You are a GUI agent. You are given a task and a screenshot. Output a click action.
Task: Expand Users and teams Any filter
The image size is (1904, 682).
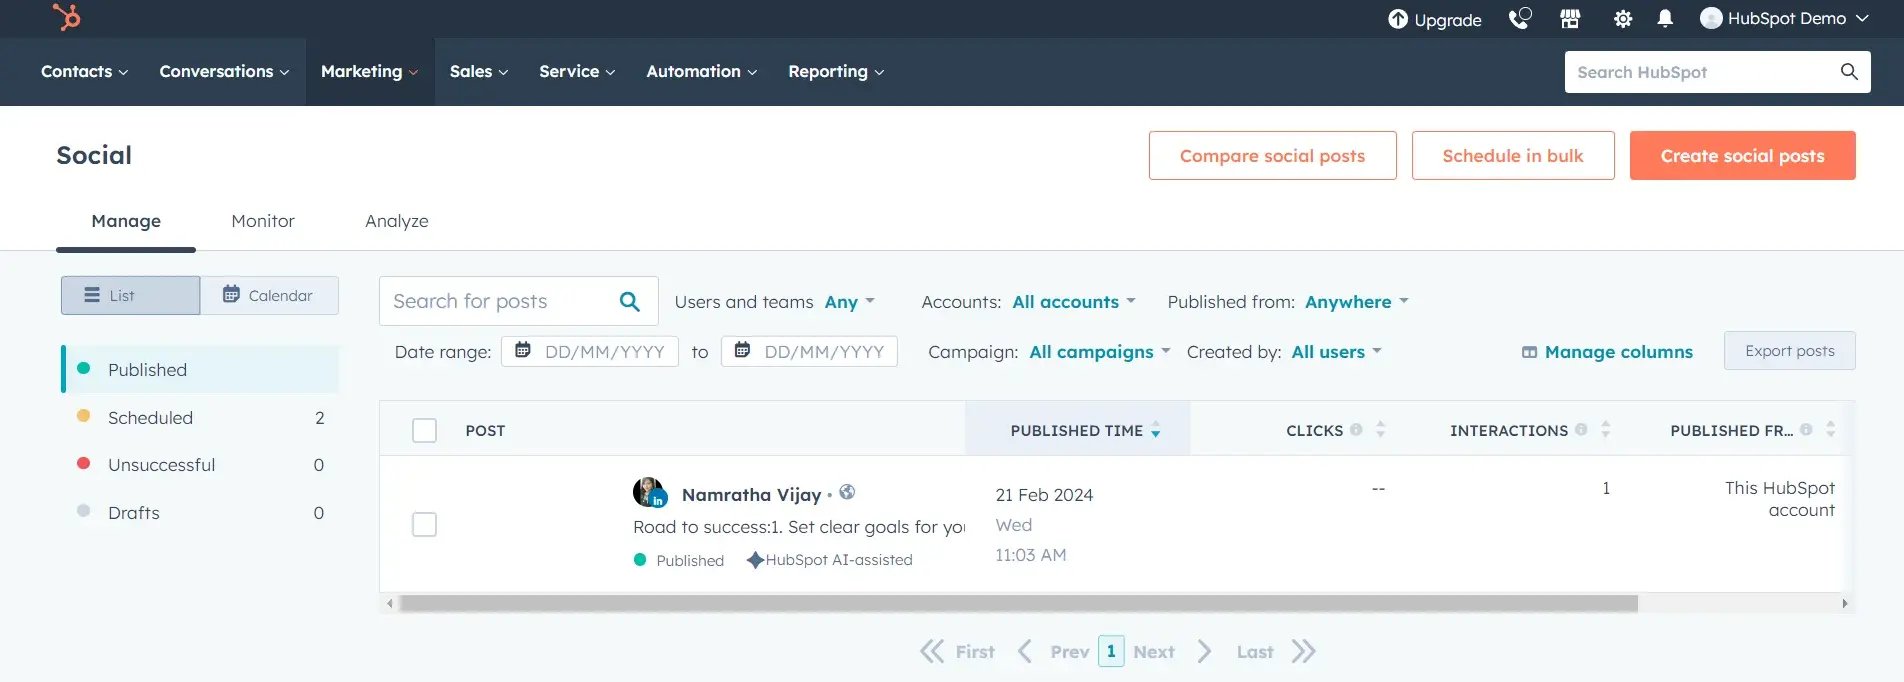(850, 302)
